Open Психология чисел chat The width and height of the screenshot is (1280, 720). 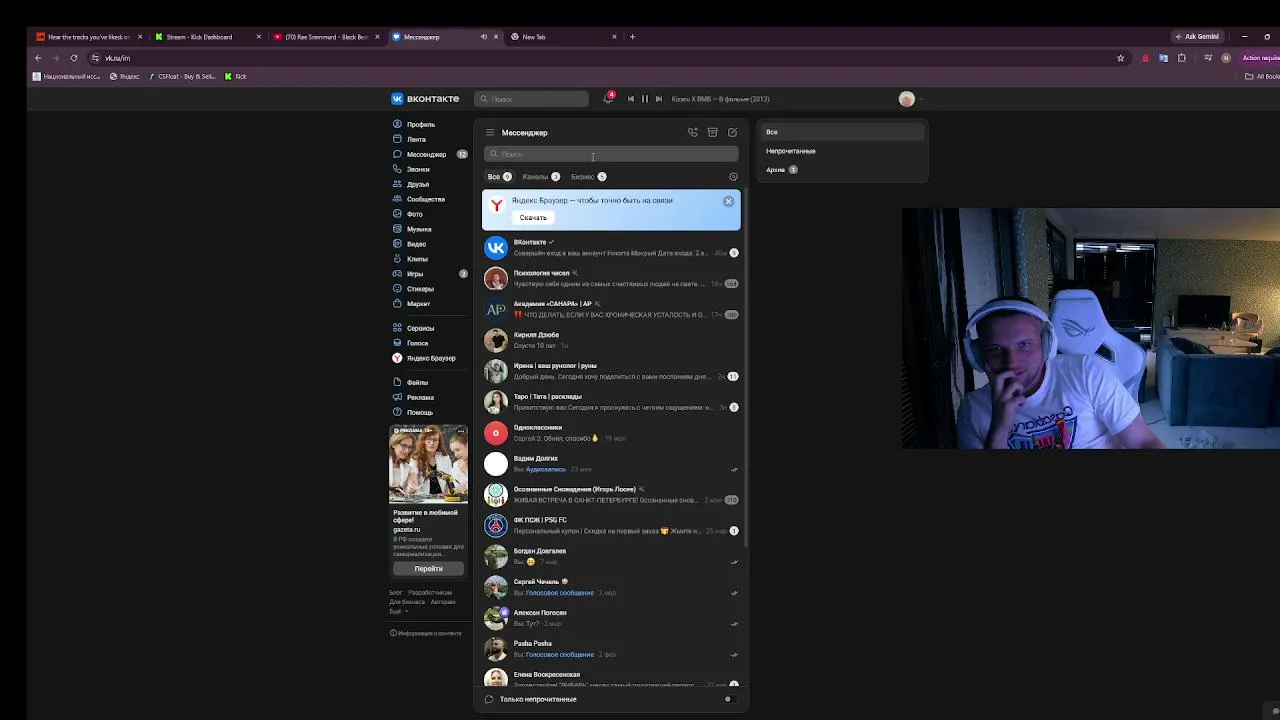click(611, 279)
